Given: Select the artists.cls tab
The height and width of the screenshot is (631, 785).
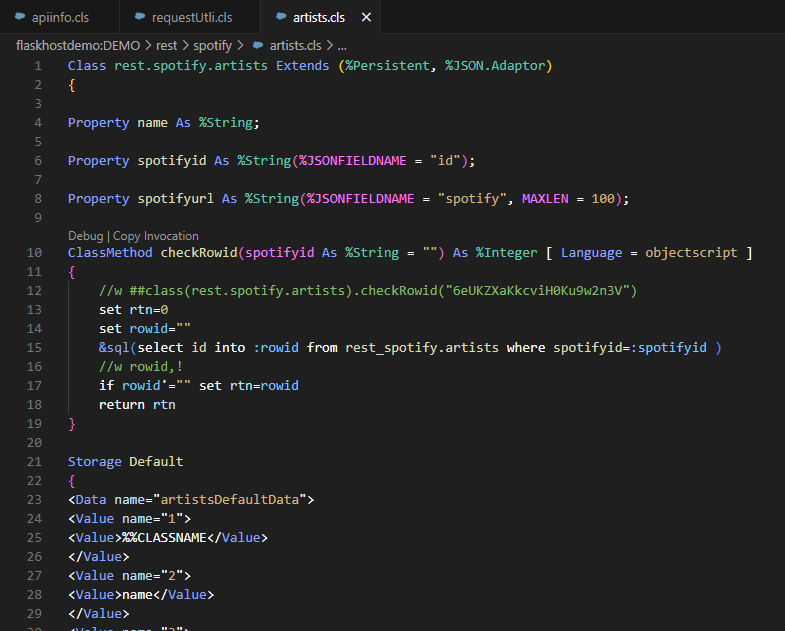Looking at the screenshot, I should [x=319, y=18].
